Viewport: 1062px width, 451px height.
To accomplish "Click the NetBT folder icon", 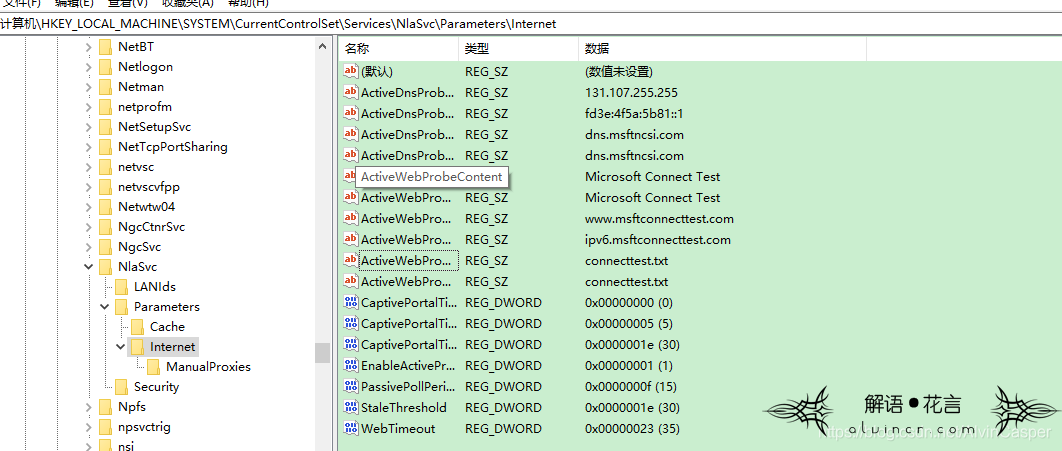I will click(x=105, y=47).
